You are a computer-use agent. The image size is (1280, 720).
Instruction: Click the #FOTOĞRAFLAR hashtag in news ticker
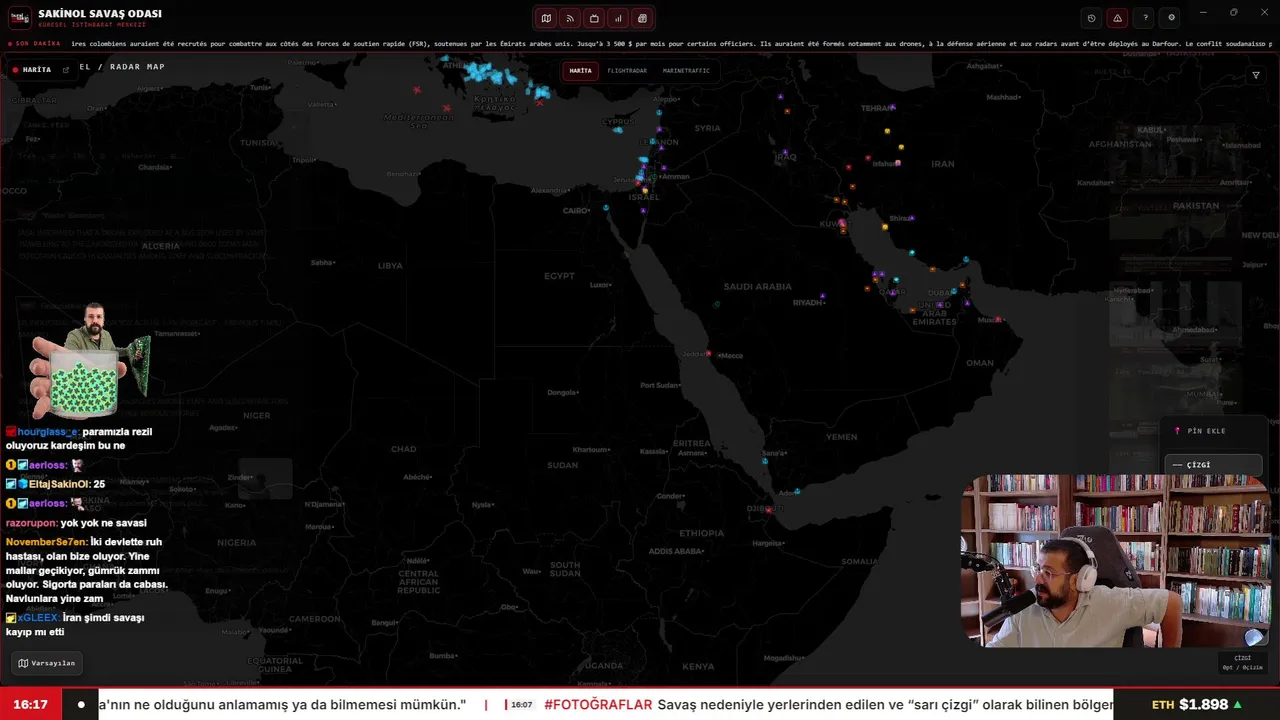(598, 705)
